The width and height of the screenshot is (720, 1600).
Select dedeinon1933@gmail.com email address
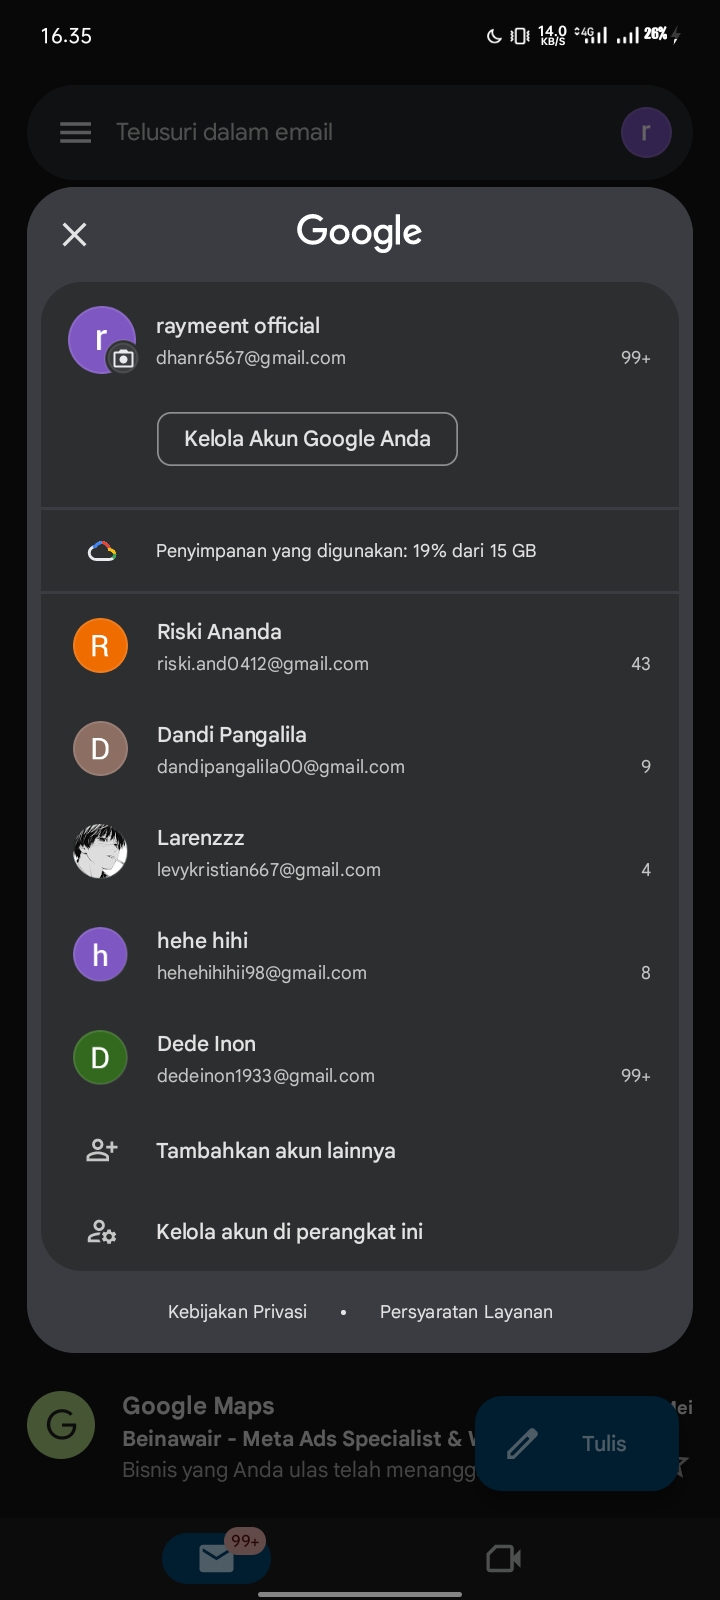pyautogui.click(x=266, y=1076)
